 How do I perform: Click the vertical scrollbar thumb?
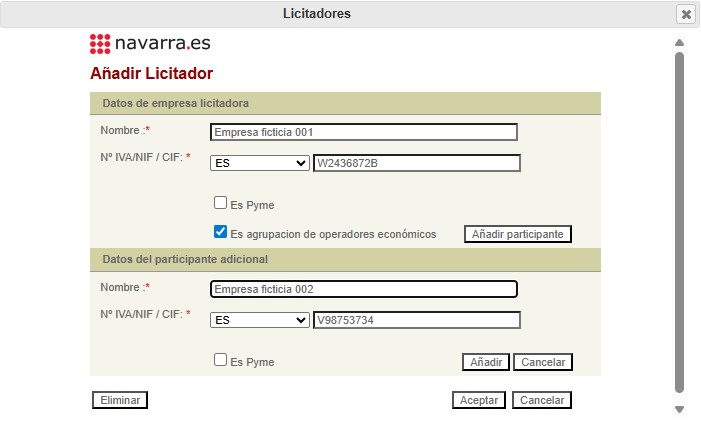(x=680, y=223)
